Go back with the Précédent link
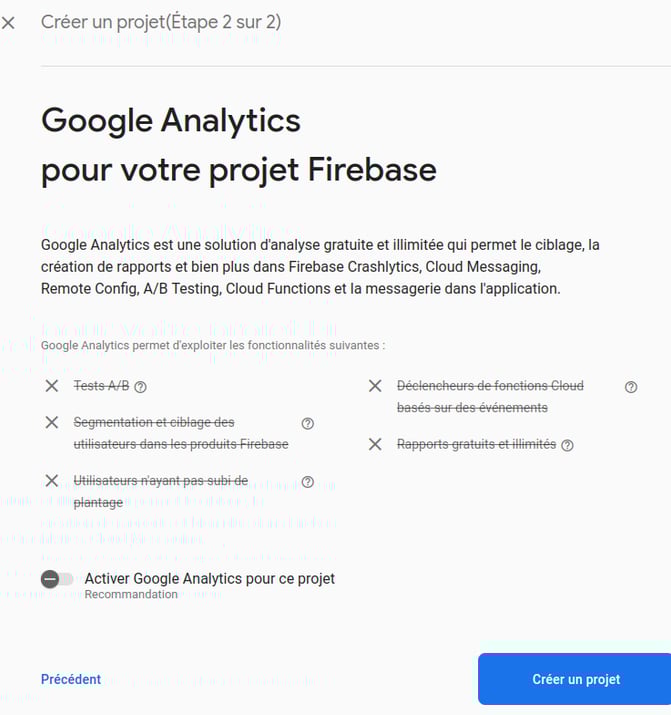The image size is (671, 715). [x=71, y=679]
